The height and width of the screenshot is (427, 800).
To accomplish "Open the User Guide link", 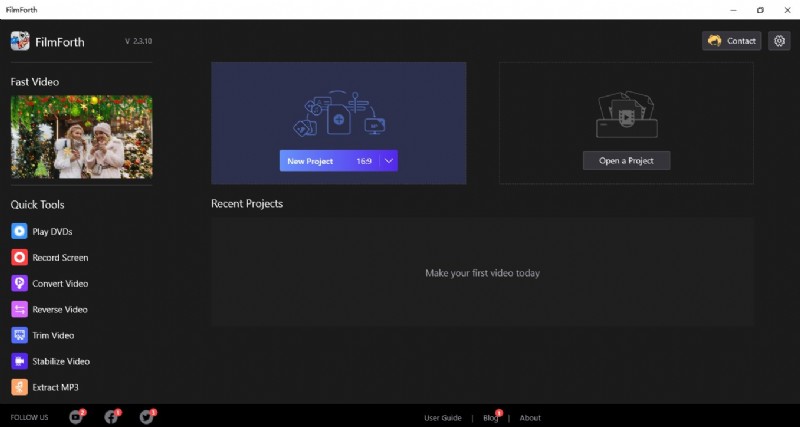I will point(443,418).
